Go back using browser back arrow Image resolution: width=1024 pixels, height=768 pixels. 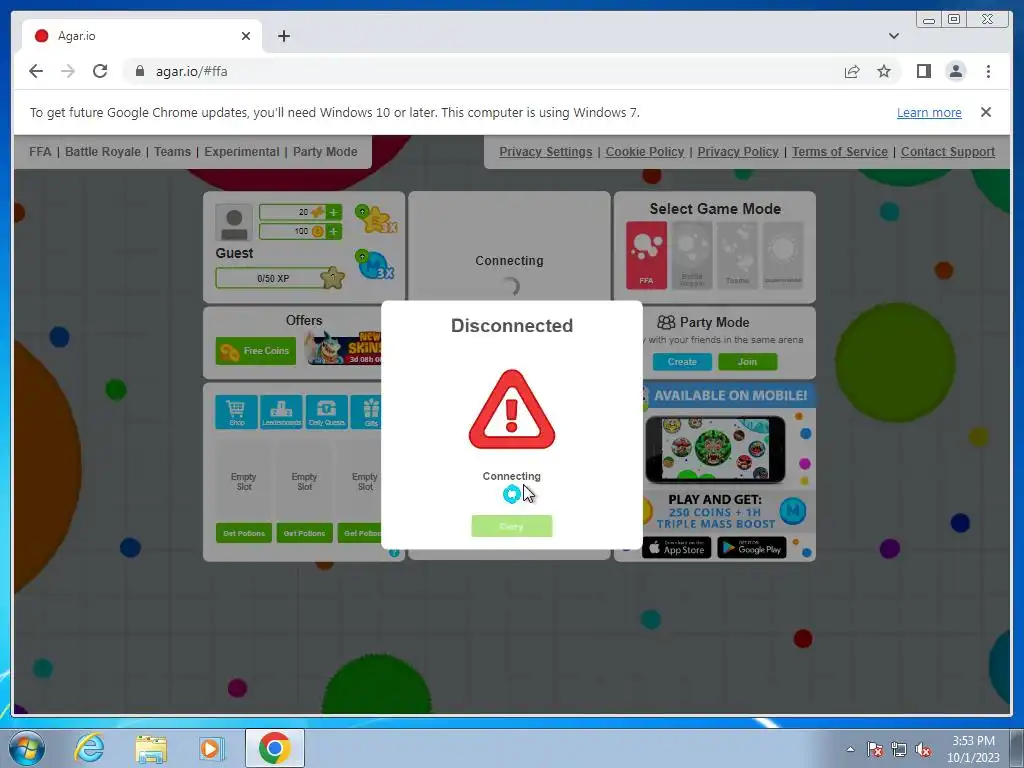click(36, 71)
